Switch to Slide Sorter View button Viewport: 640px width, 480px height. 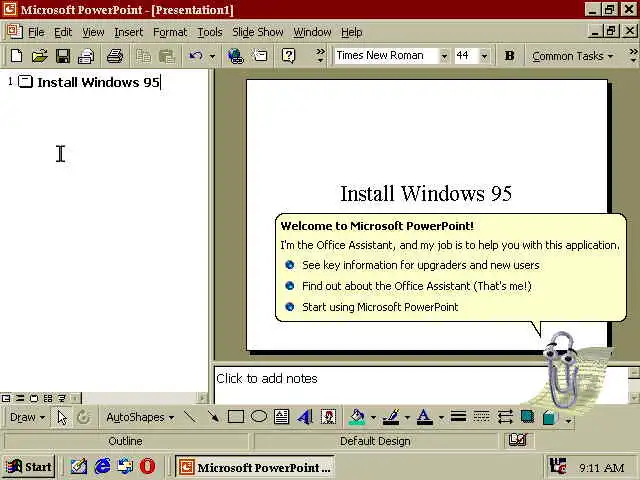48,398
